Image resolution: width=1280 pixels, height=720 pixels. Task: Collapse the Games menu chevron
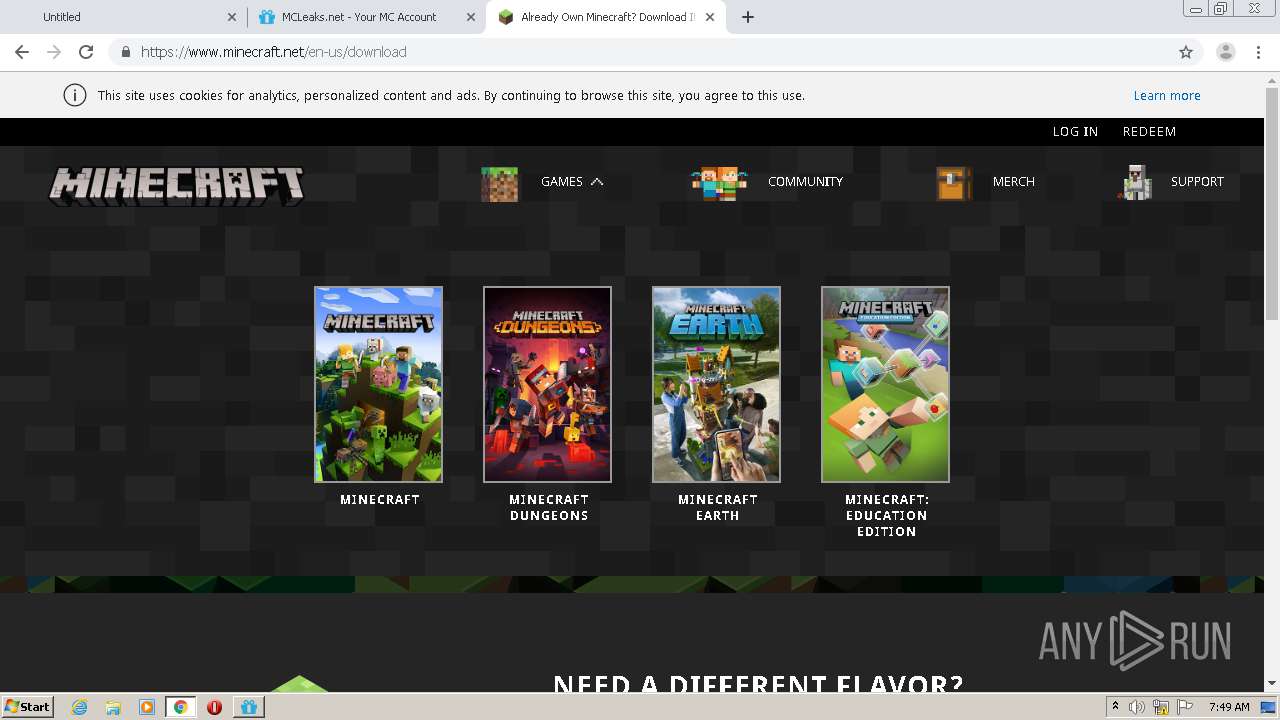coord(597,182)
